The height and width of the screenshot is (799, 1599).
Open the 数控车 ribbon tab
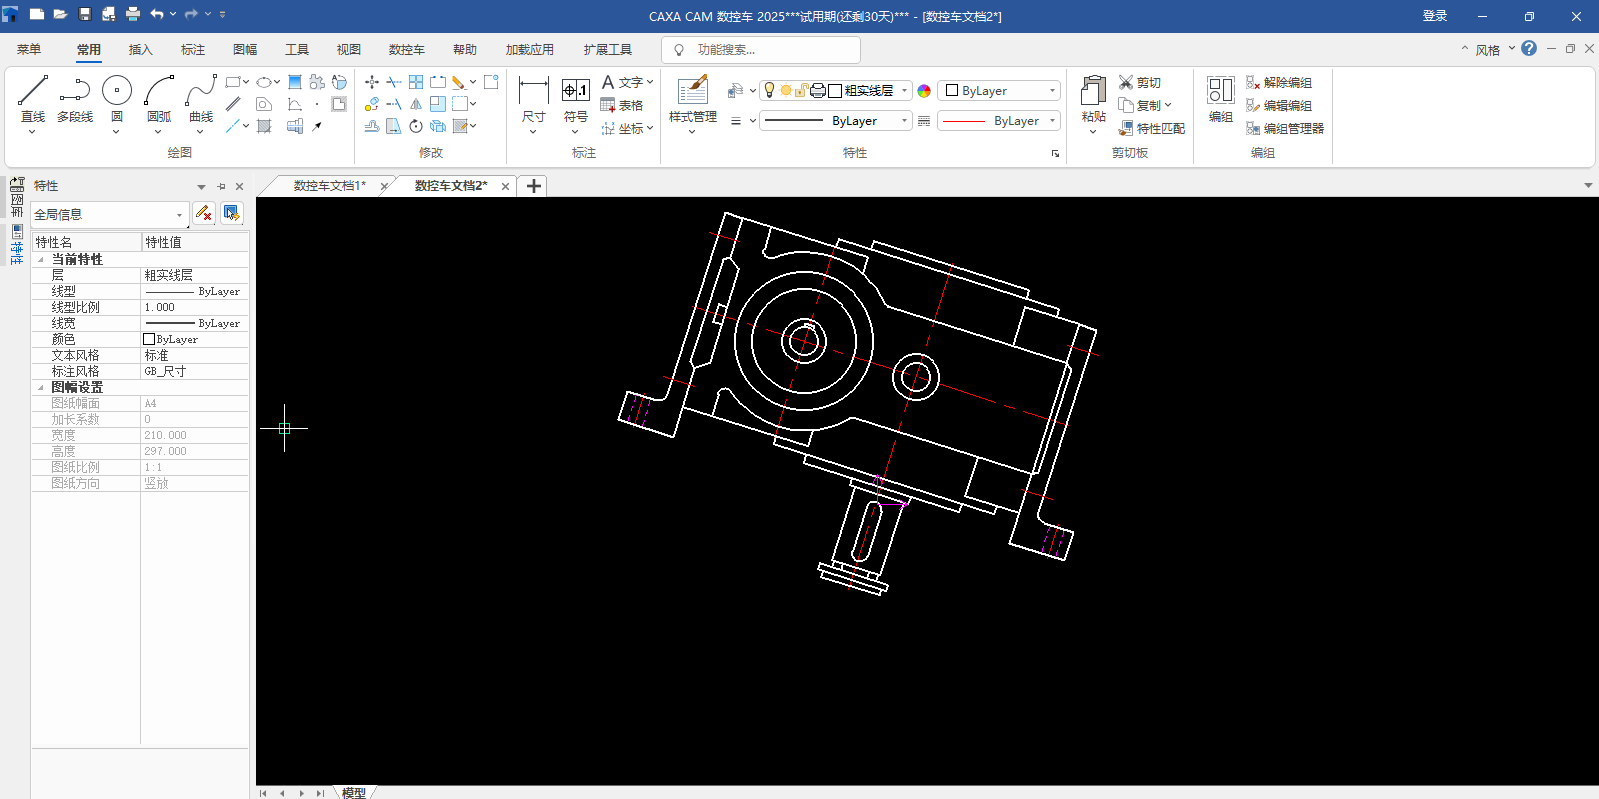coord(406,50)
